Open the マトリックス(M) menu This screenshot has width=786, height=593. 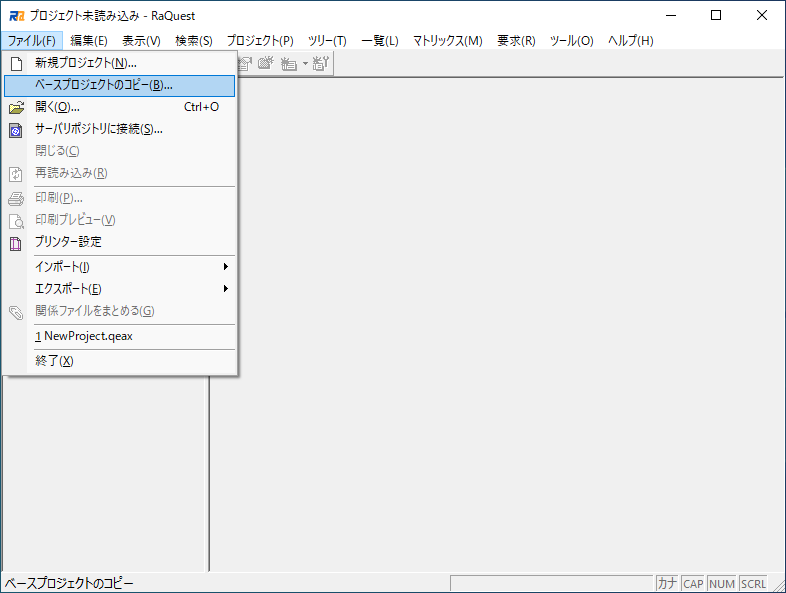coord(447,41)
